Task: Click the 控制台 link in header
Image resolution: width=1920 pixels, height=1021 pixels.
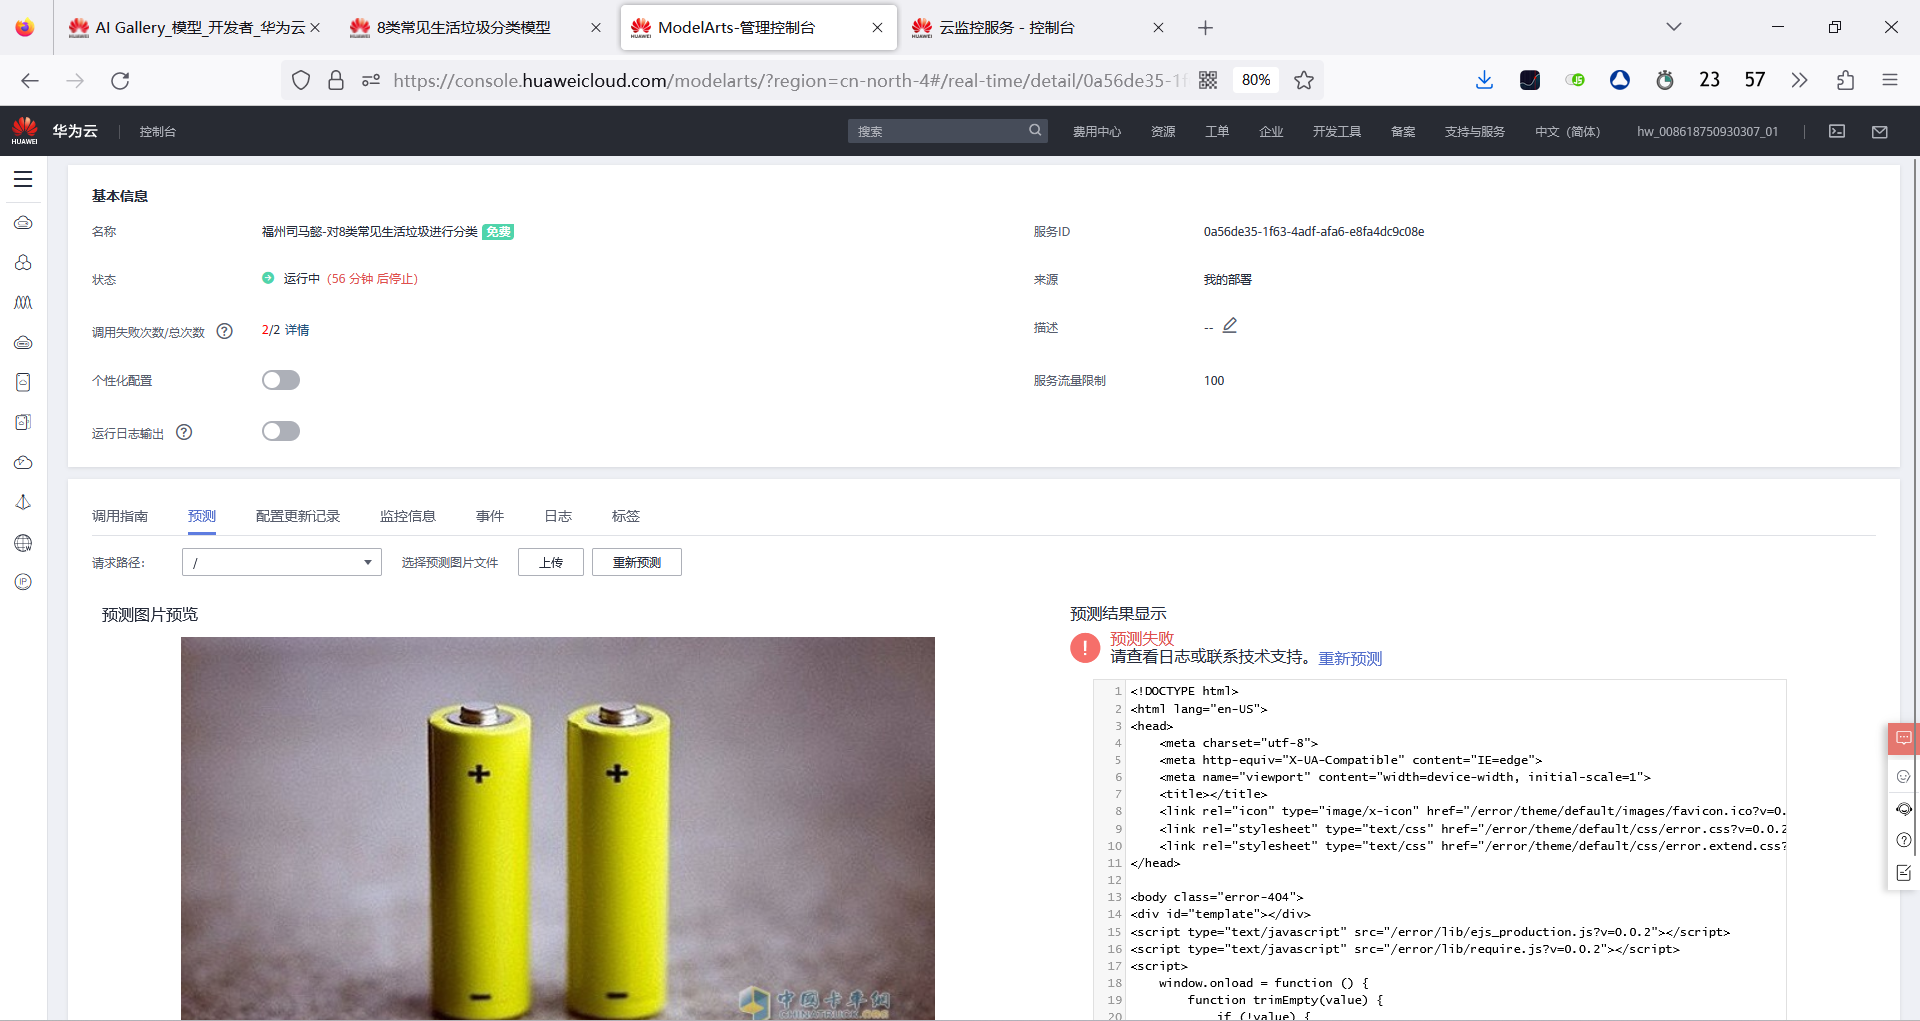Action: (157, 132)
